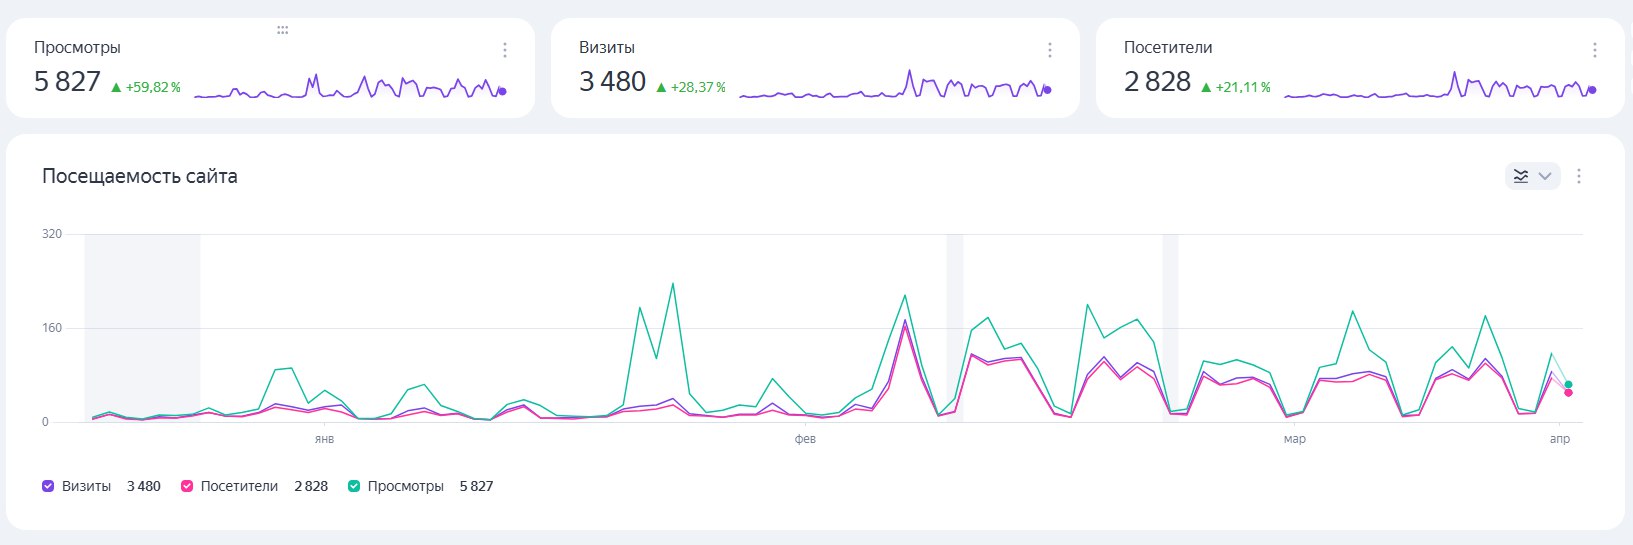
Task: Select the Просмотры widget title
Action: tap(77, 47)
